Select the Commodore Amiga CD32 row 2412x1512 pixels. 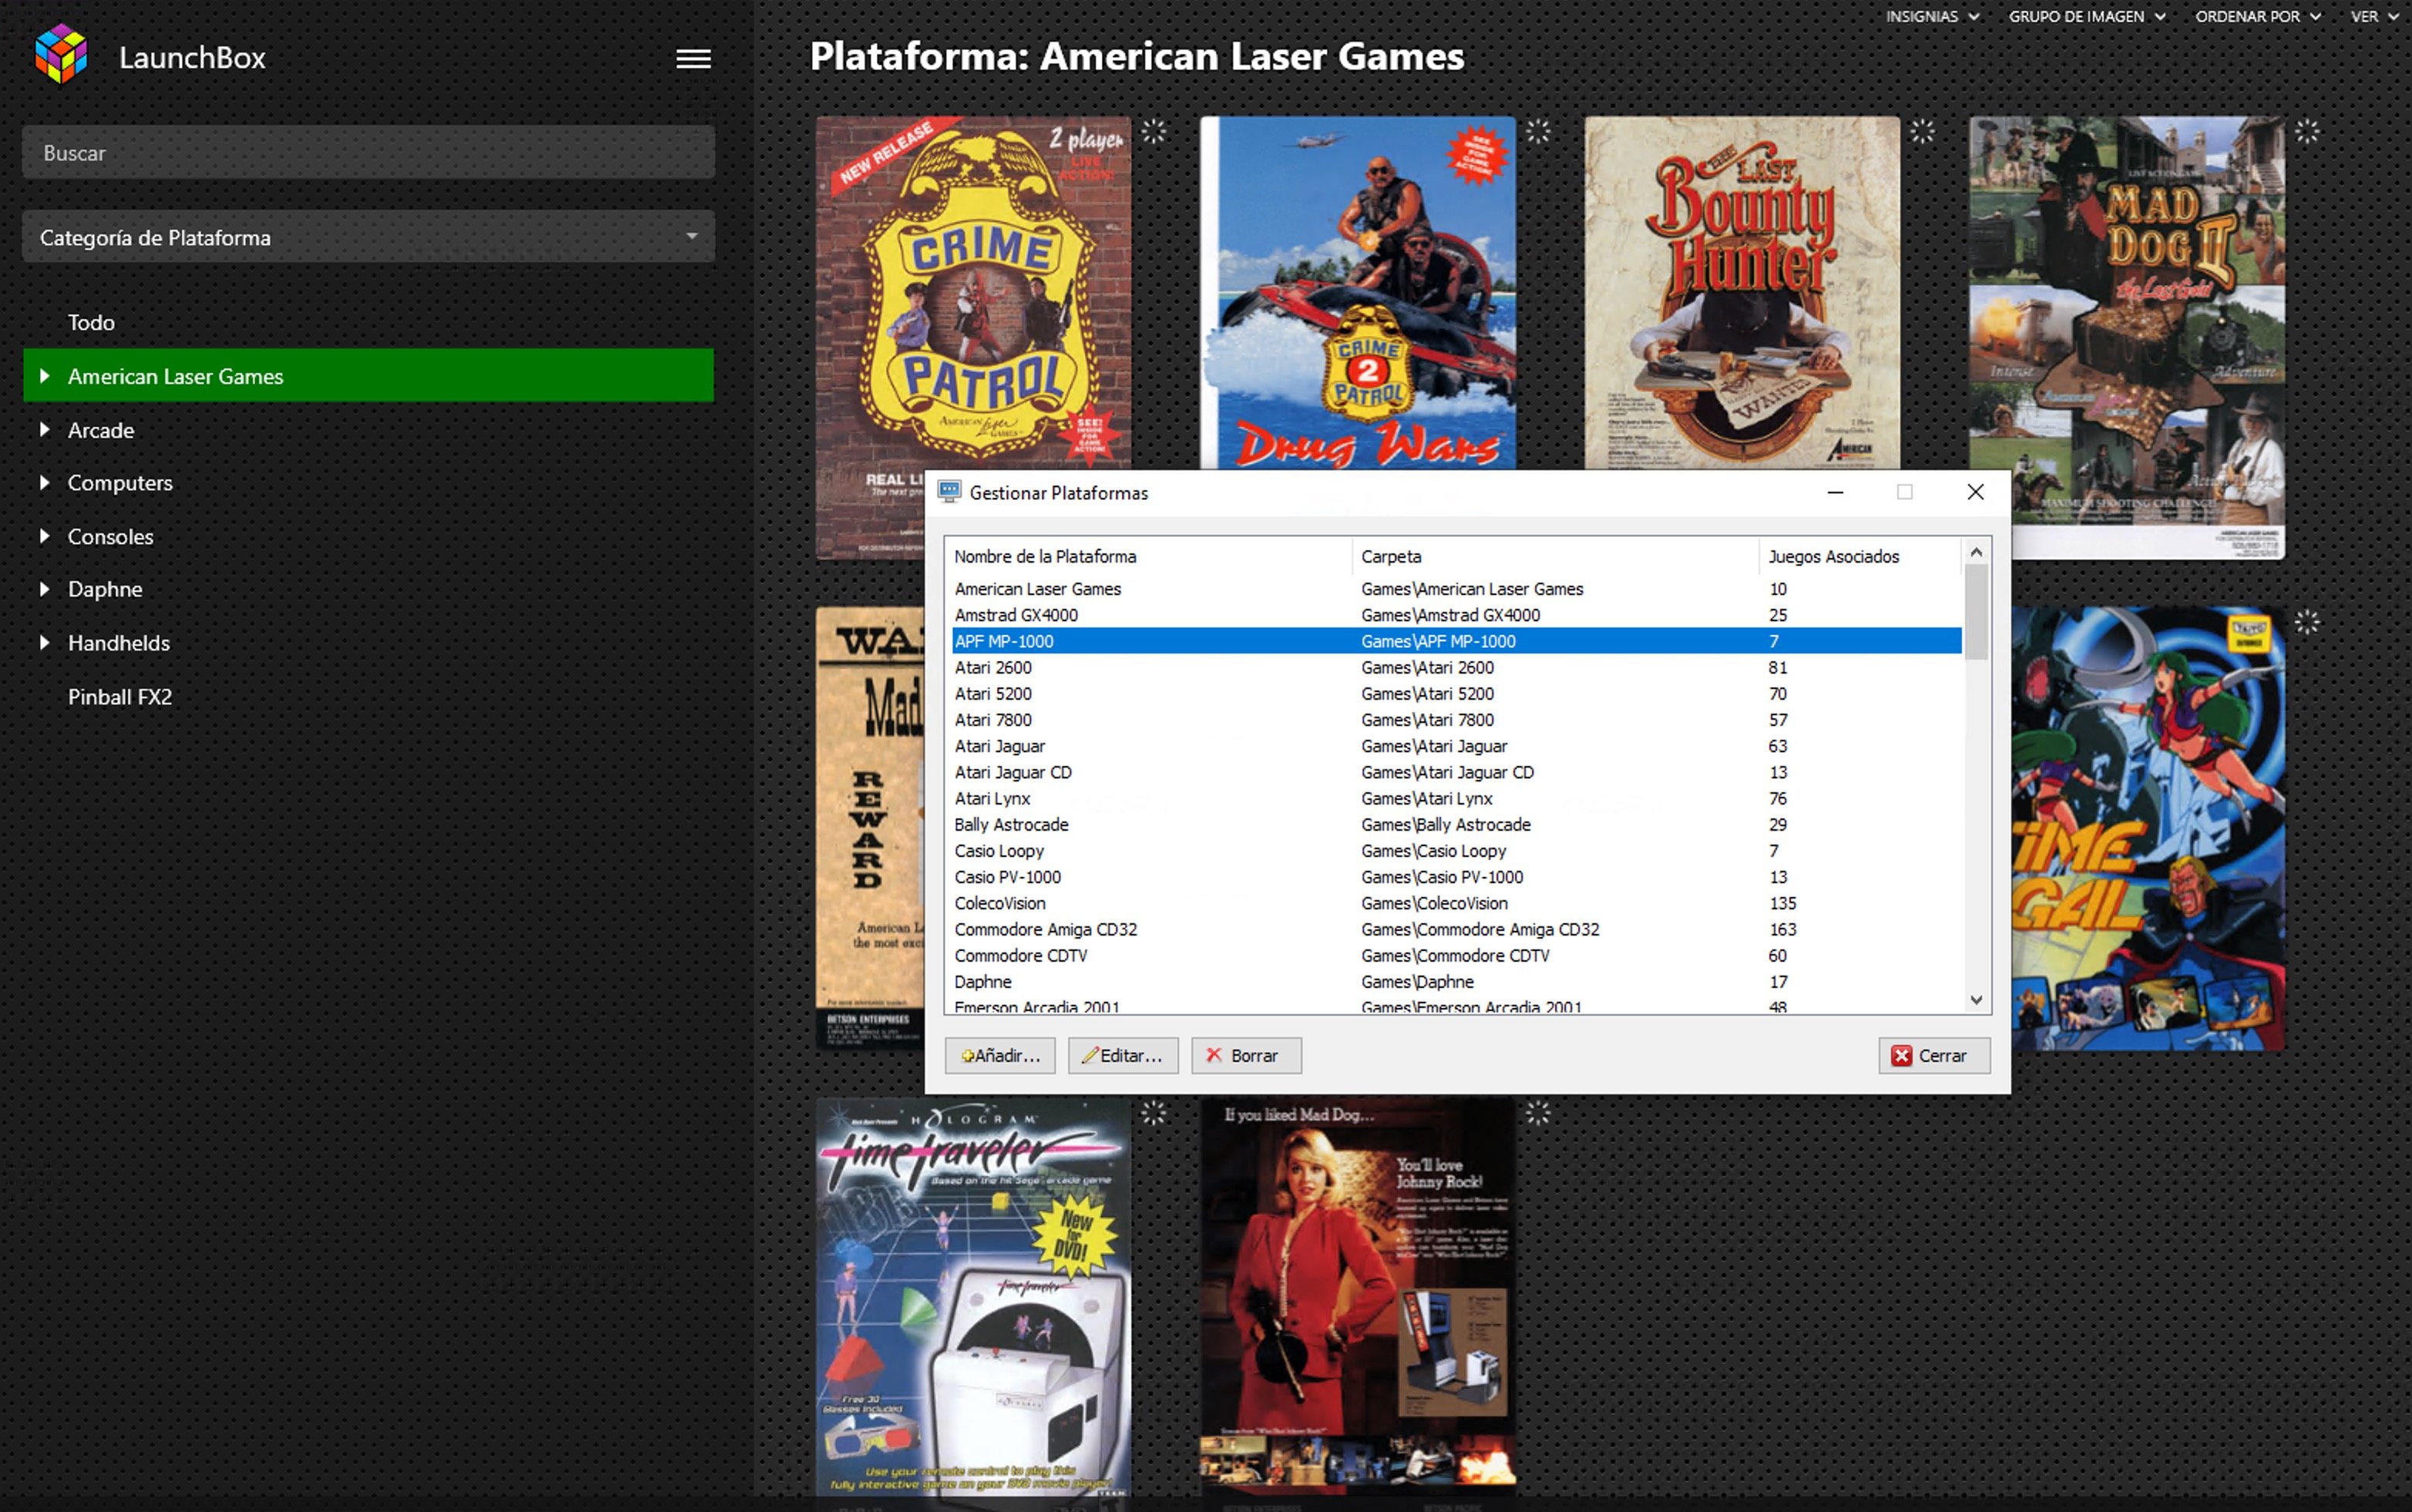coord(1456,929)
